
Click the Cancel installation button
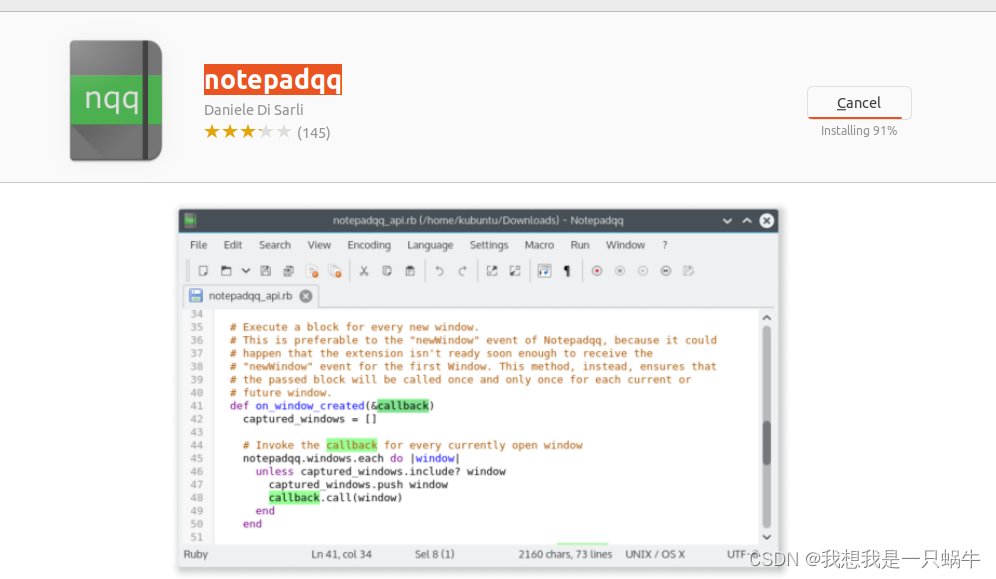coord(859,103)
